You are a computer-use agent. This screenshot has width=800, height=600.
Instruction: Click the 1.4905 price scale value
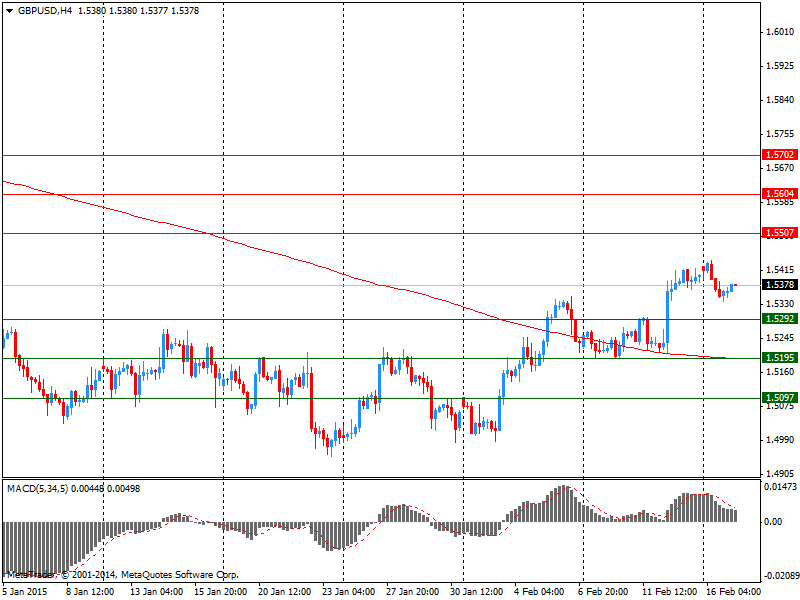(x=781, y=473)
